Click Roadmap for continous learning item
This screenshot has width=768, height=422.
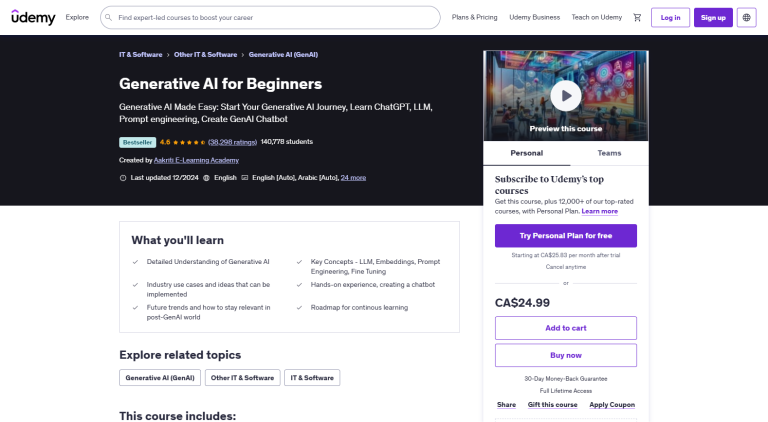tap(359, 308)
